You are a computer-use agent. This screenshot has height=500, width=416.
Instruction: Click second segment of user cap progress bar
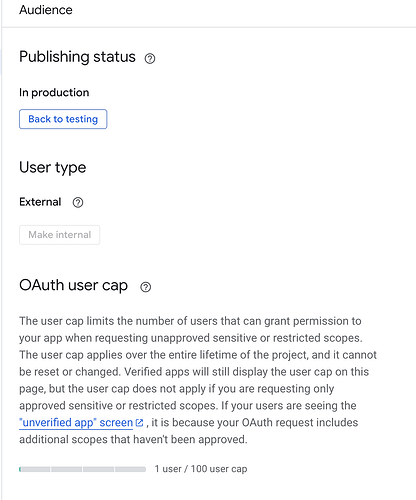(66, 469)
